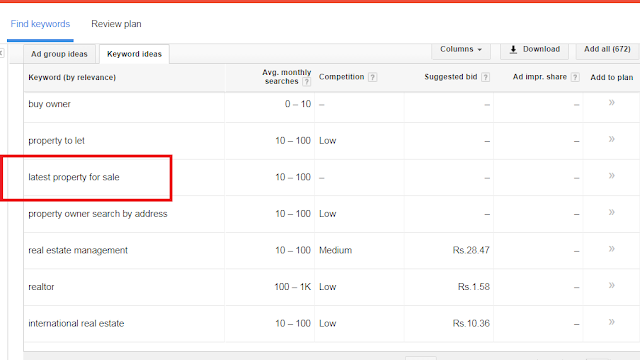Screen dimensions: 640x360
Task: Click the Rs.28.47 suggested bid value
Action: pos(471,250)
